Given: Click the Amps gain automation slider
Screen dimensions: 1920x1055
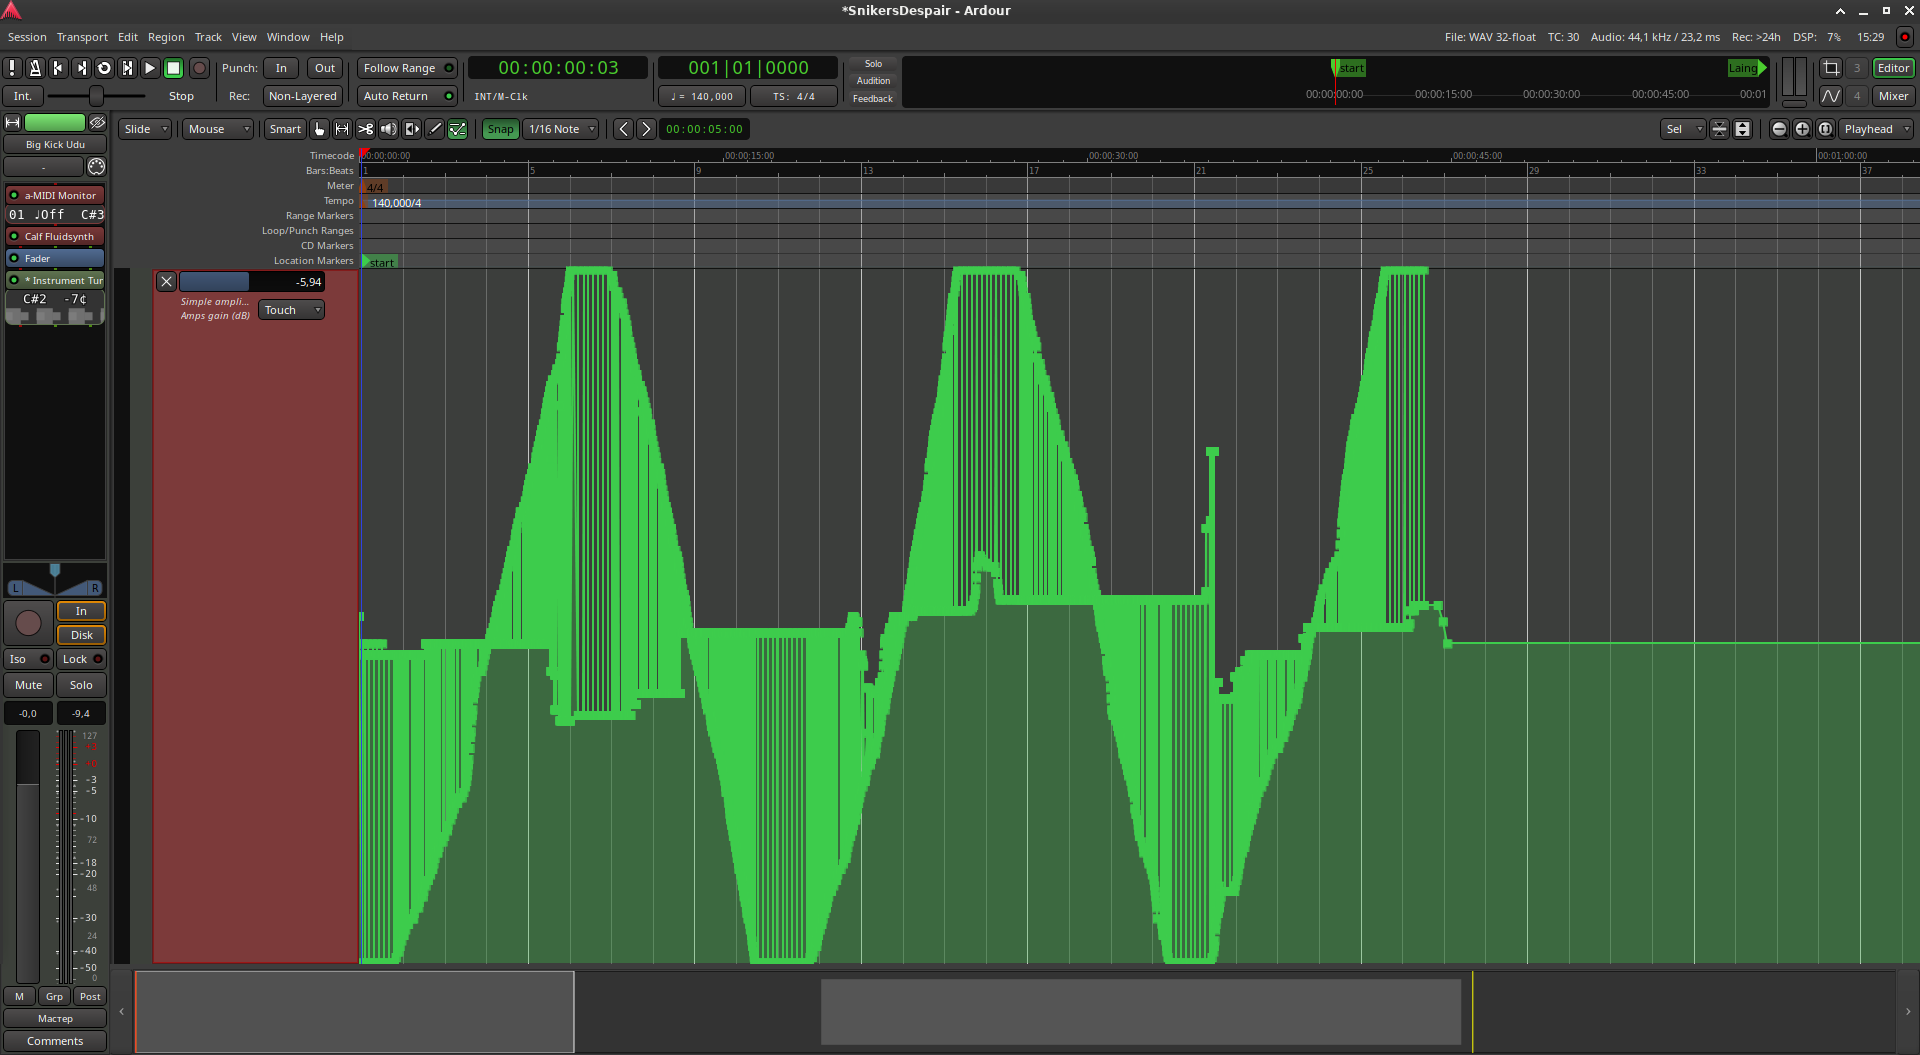Looking at the screenshot, I should click(x=251, y=282).
